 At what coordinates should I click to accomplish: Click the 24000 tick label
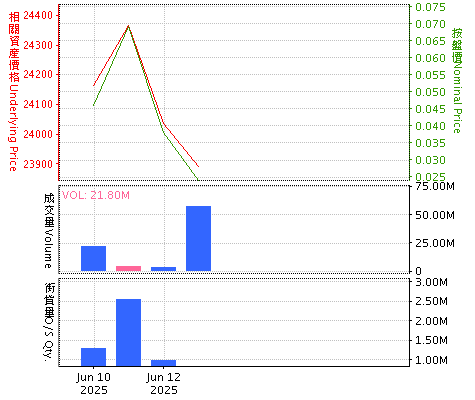point(38,134)
